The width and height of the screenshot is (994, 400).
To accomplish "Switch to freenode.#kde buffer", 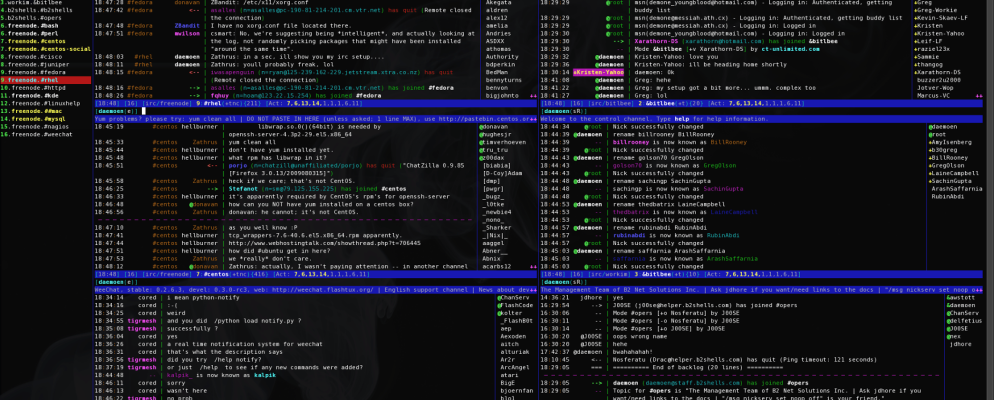I will [31, 95].
